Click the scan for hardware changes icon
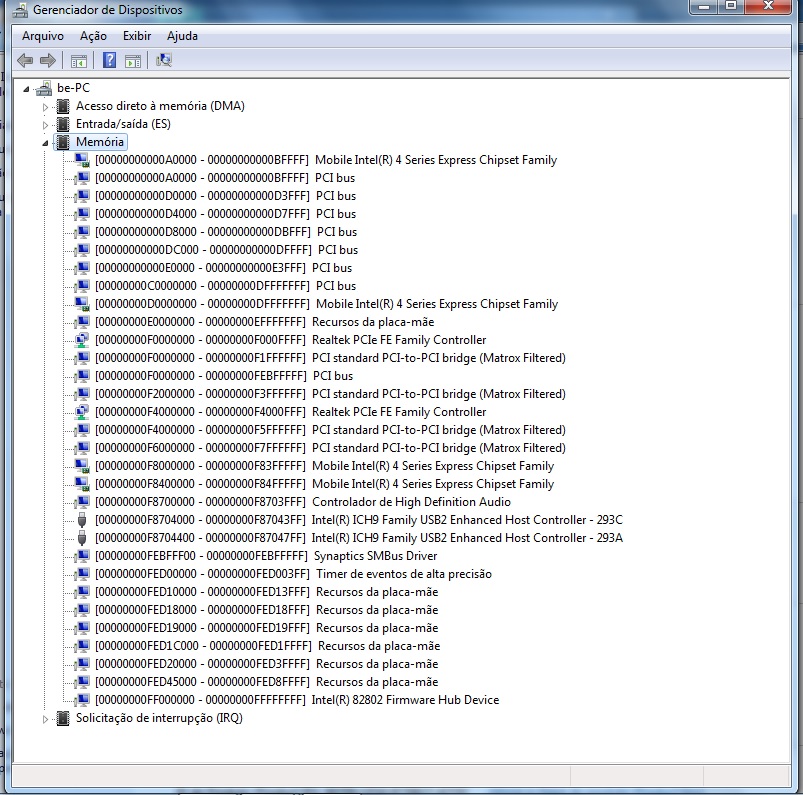Viewport: 803px width, 795px height. (164, 60)
